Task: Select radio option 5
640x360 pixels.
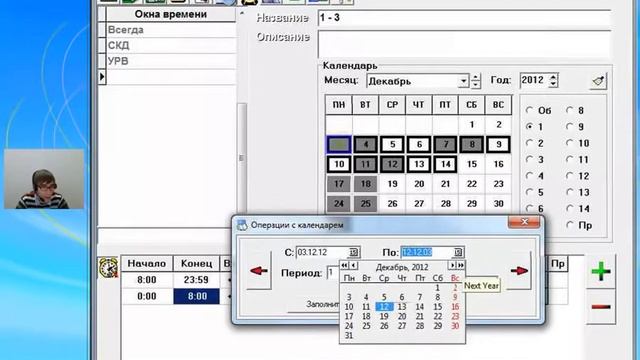Action: (530, 192)
